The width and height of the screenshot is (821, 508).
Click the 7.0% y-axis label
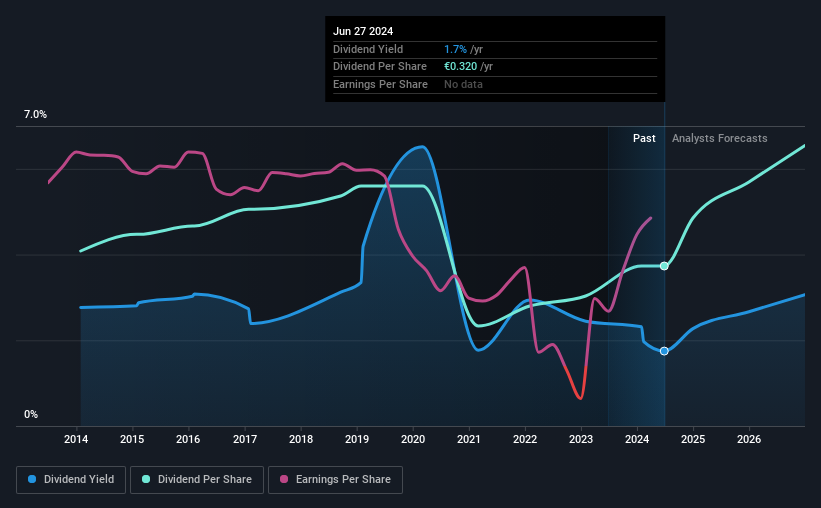[35, 114]
